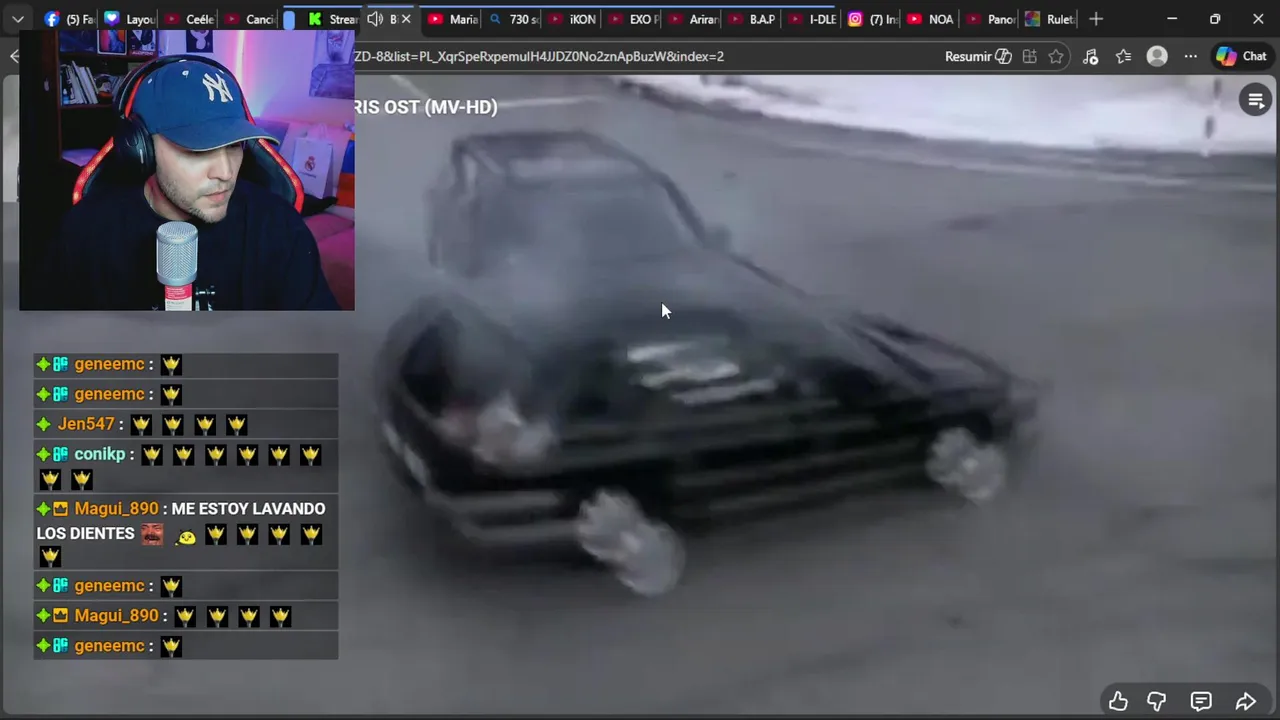Switch to the iKON tab

coord(572,19)
